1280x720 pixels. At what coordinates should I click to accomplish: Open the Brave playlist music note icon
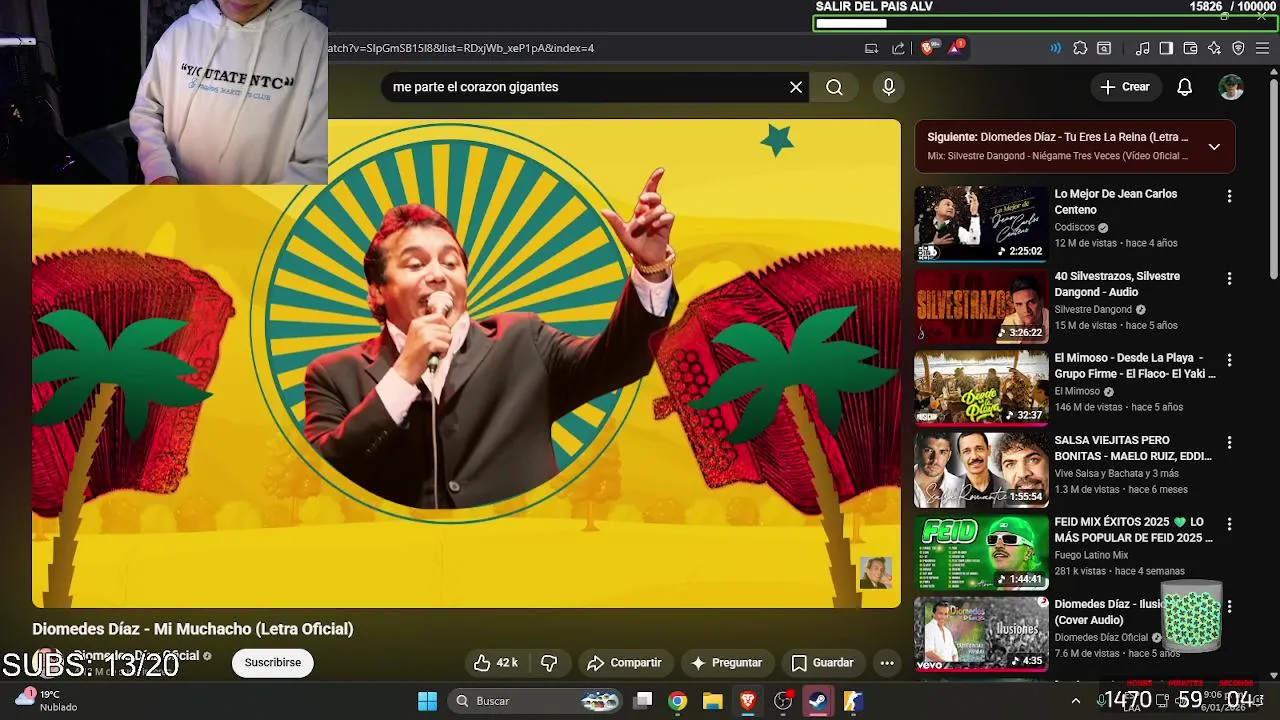point(1143,48)
